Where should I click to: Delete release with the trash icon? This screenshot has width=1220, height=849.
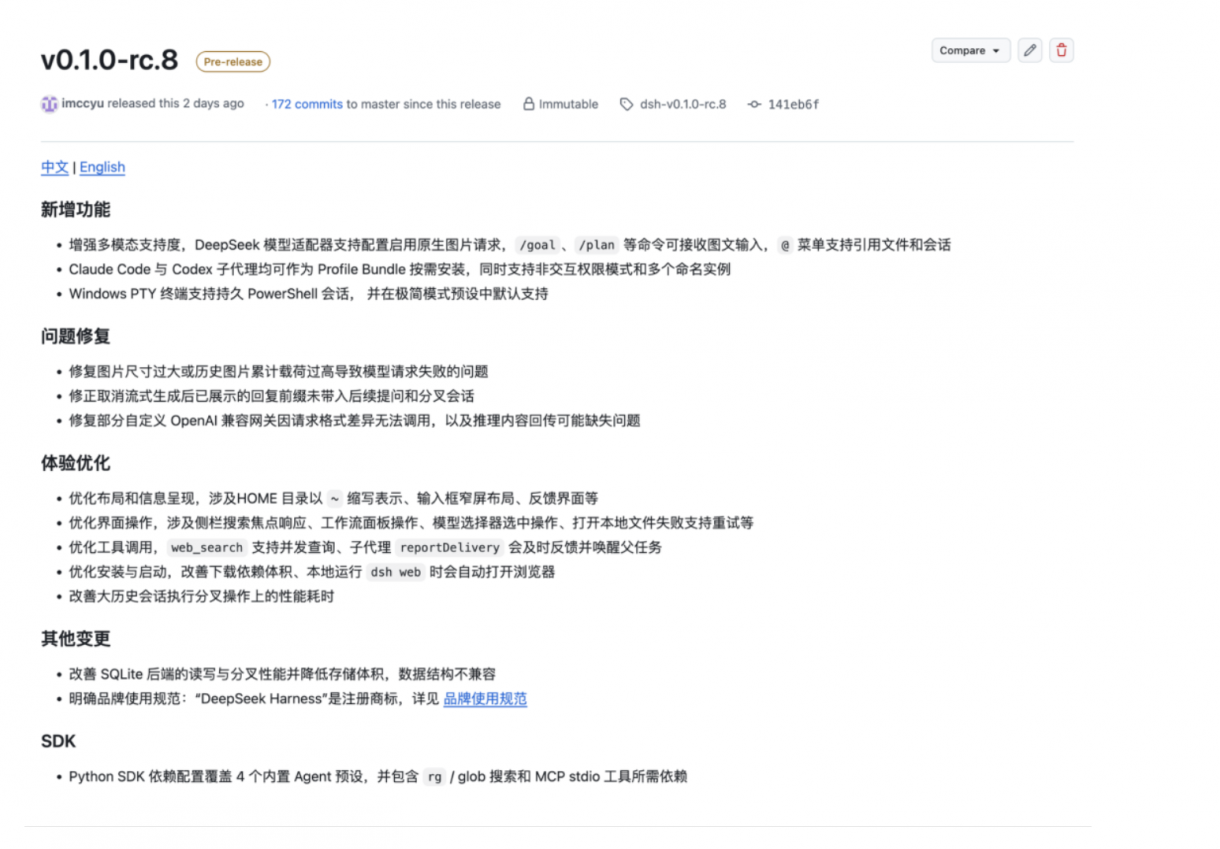[1062, 51]
